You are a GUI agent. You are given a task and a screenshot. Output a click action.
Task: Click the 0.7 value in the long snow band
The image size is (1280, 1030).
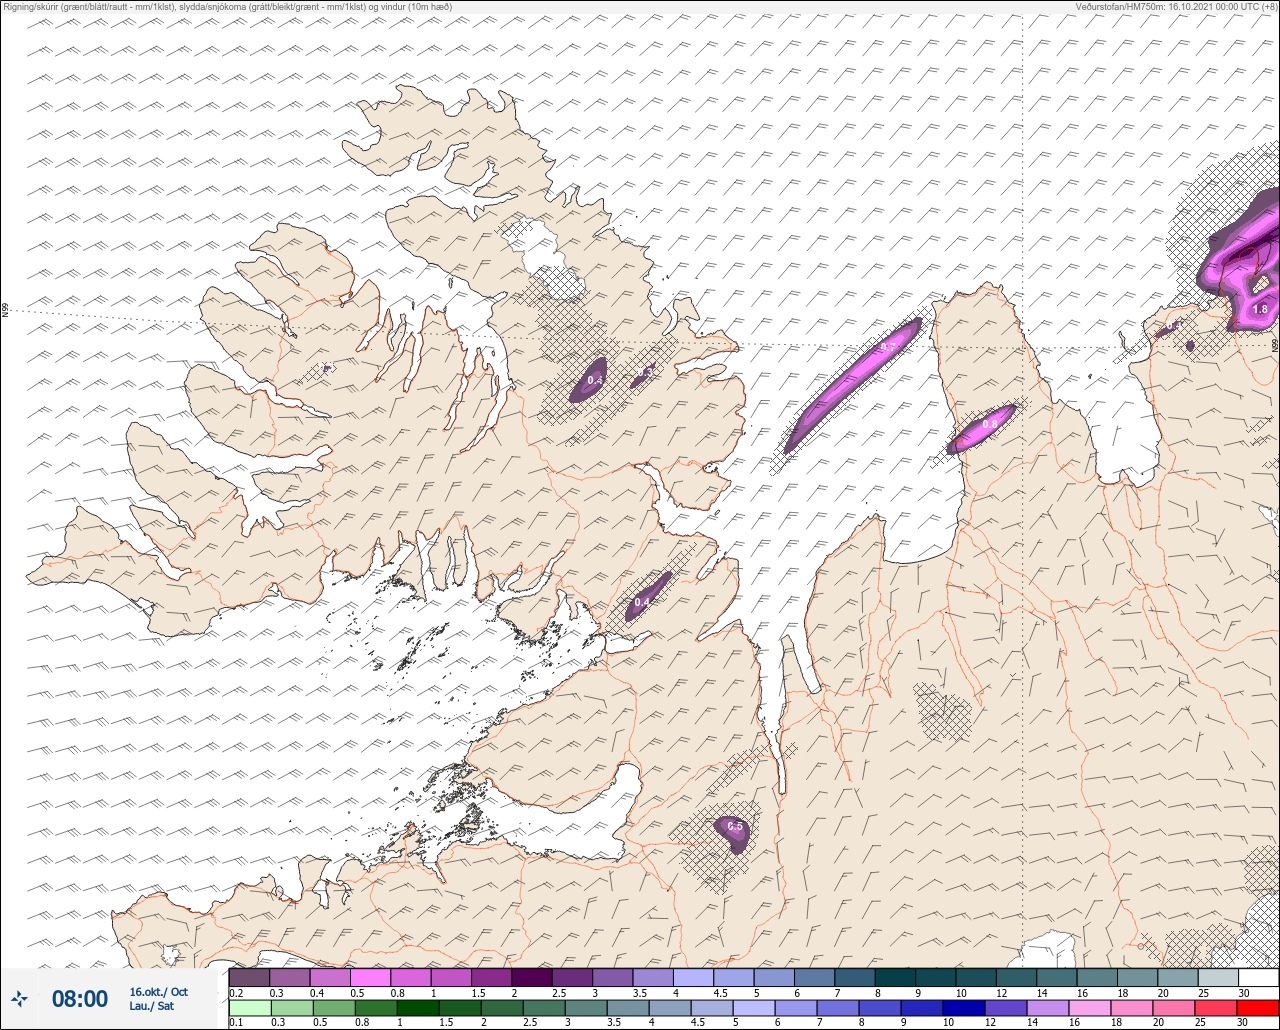(888, 347)
